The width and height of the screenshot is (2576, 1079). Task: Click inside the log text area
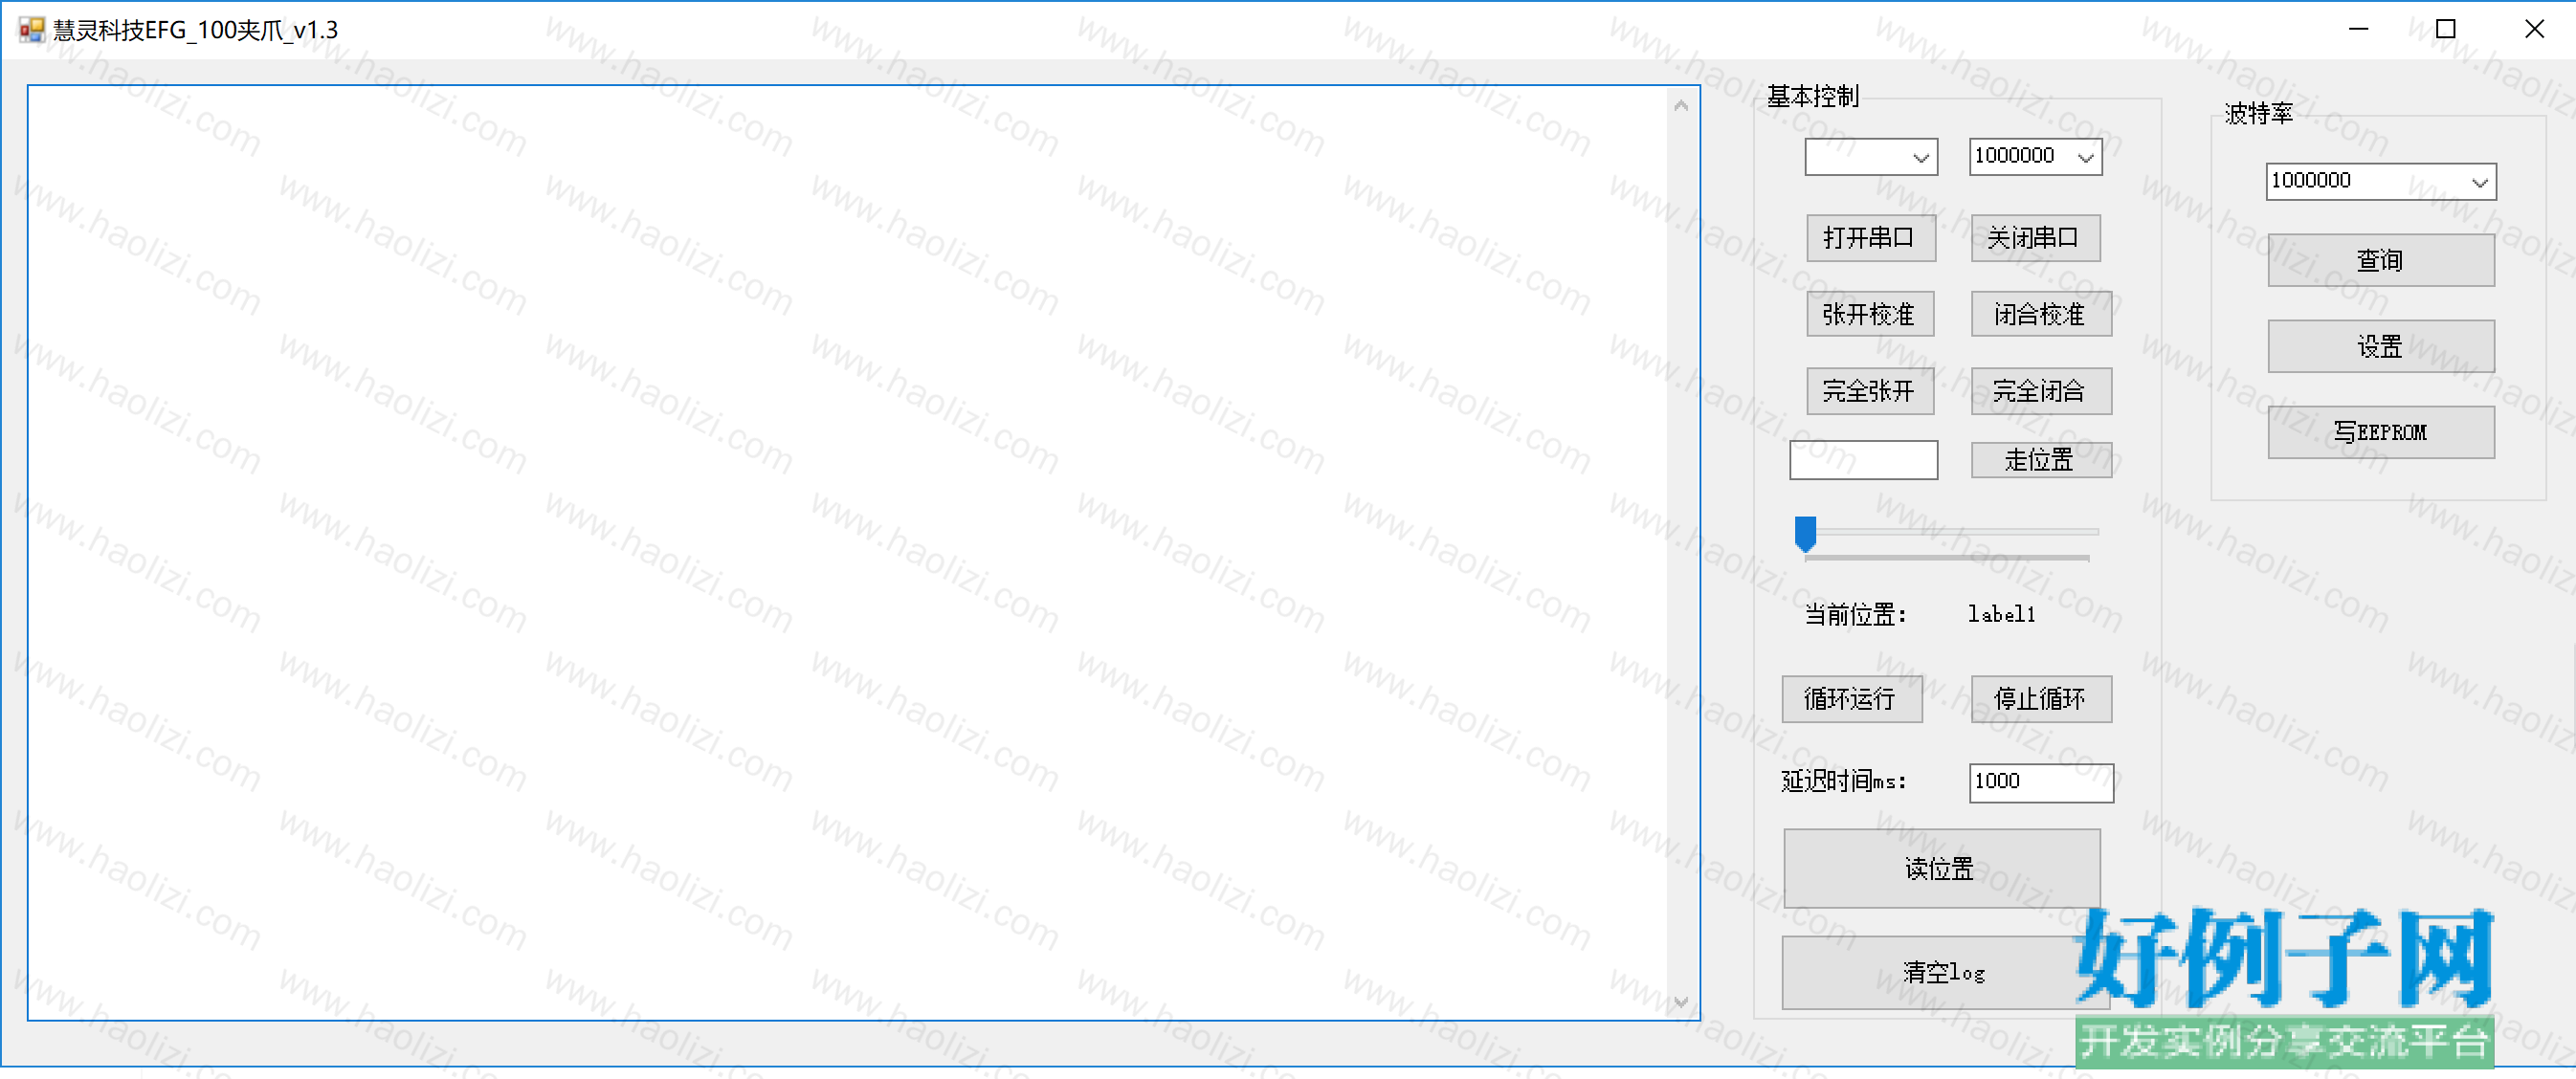coord(848,553)
